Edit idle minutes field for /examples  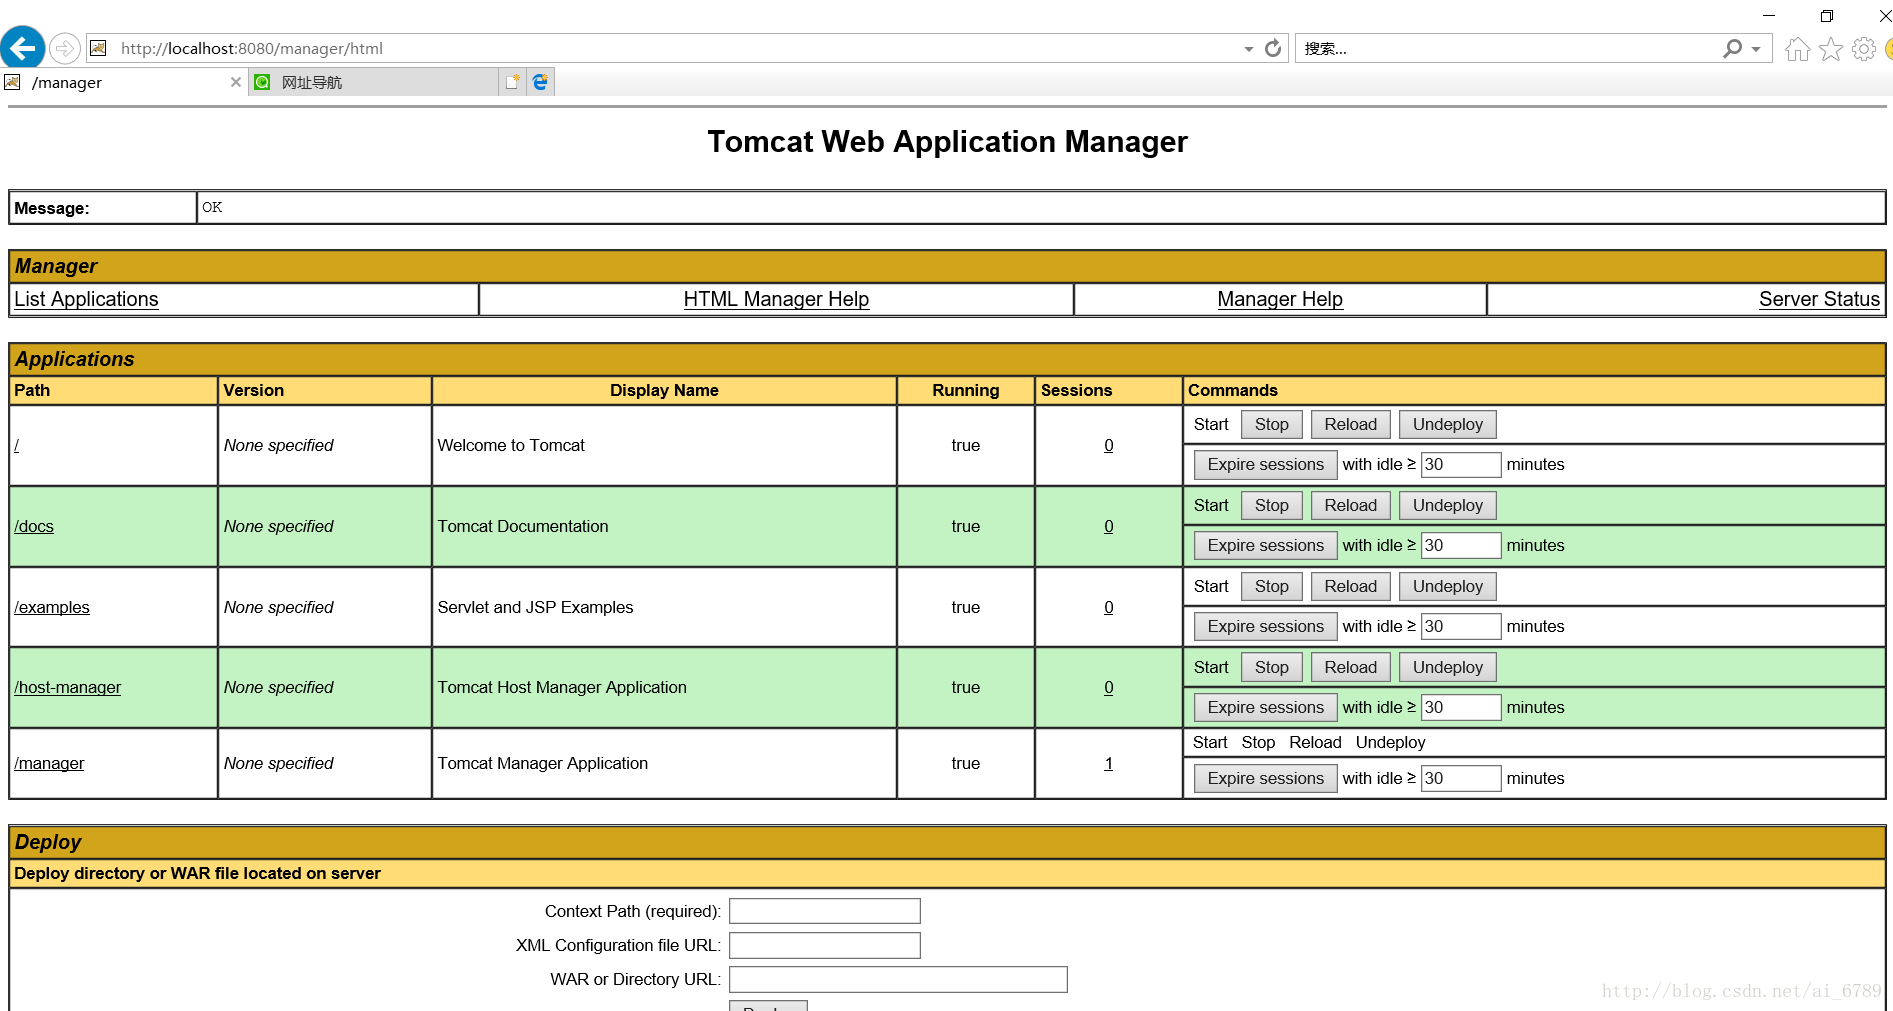(x=1460, y=626)
